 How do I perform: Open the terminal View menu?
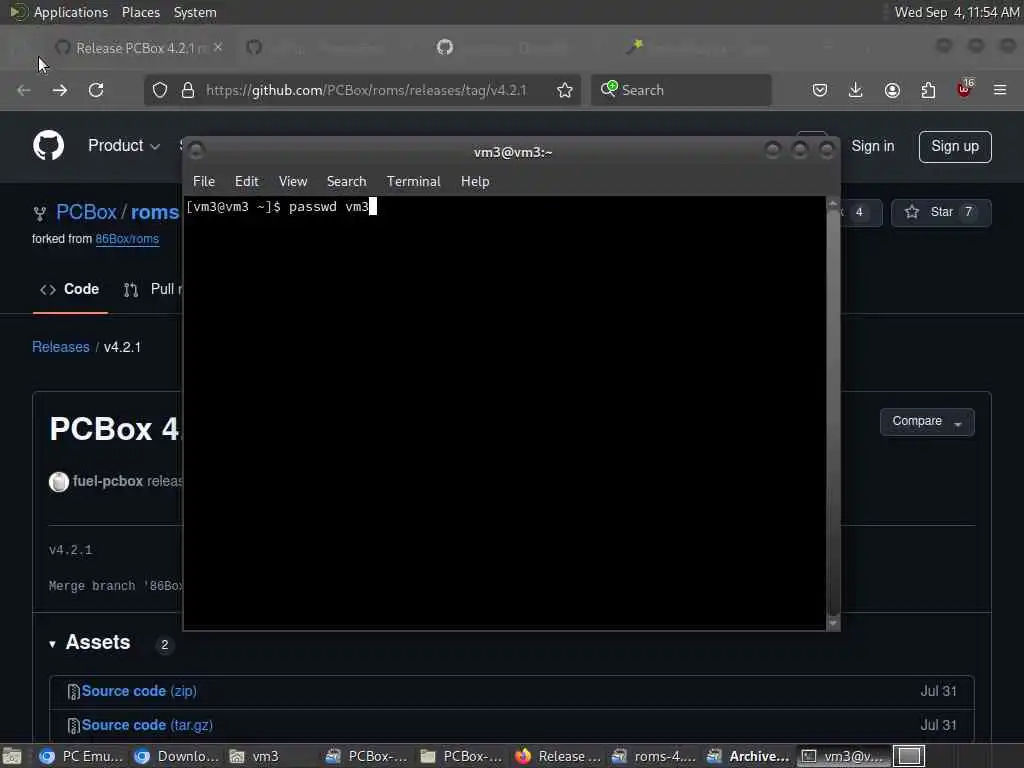click(293, 182)
